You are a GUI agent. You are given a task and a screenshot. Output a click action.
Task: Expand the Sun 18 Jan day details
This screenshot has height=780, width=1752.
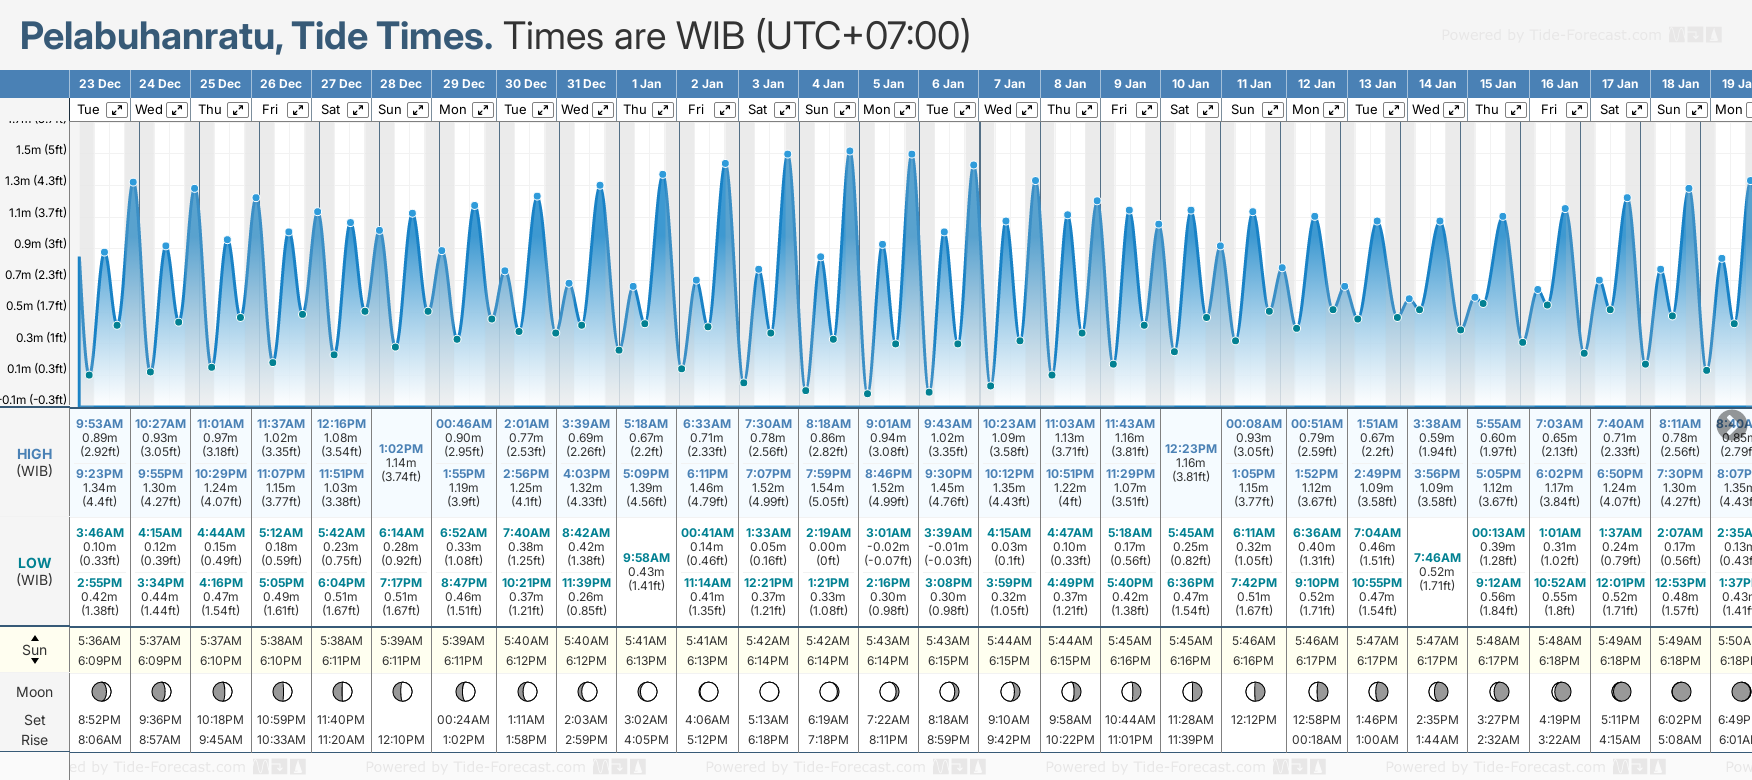pyautogui.click(x=1696, y=110)
